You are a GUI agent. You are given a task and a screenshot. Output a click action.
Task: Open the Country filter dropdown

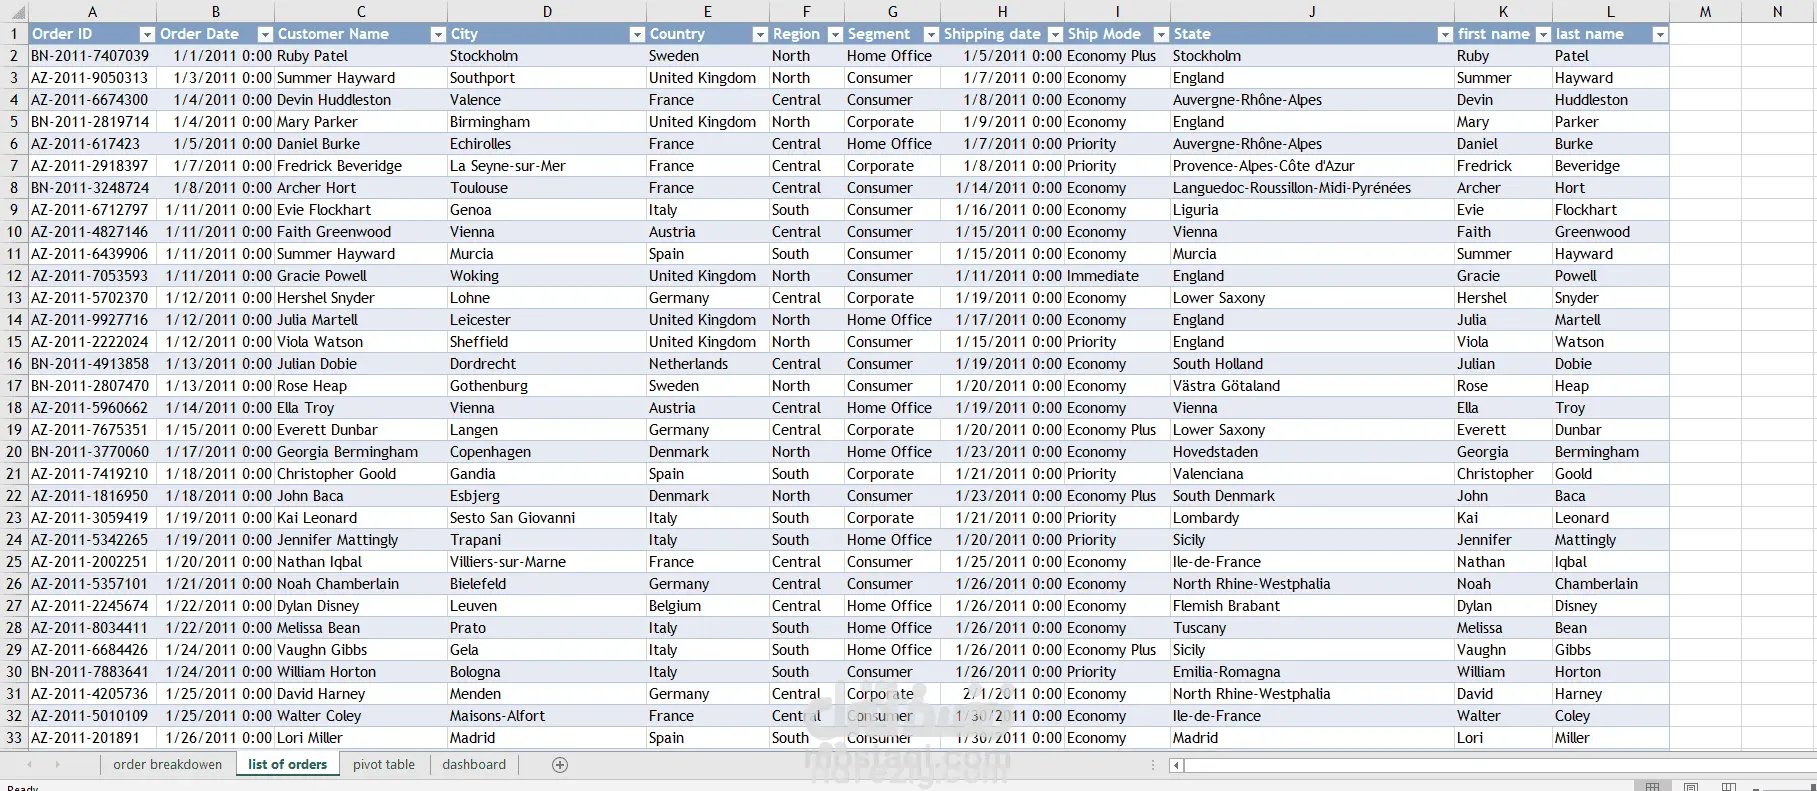(x=760, y=34)
